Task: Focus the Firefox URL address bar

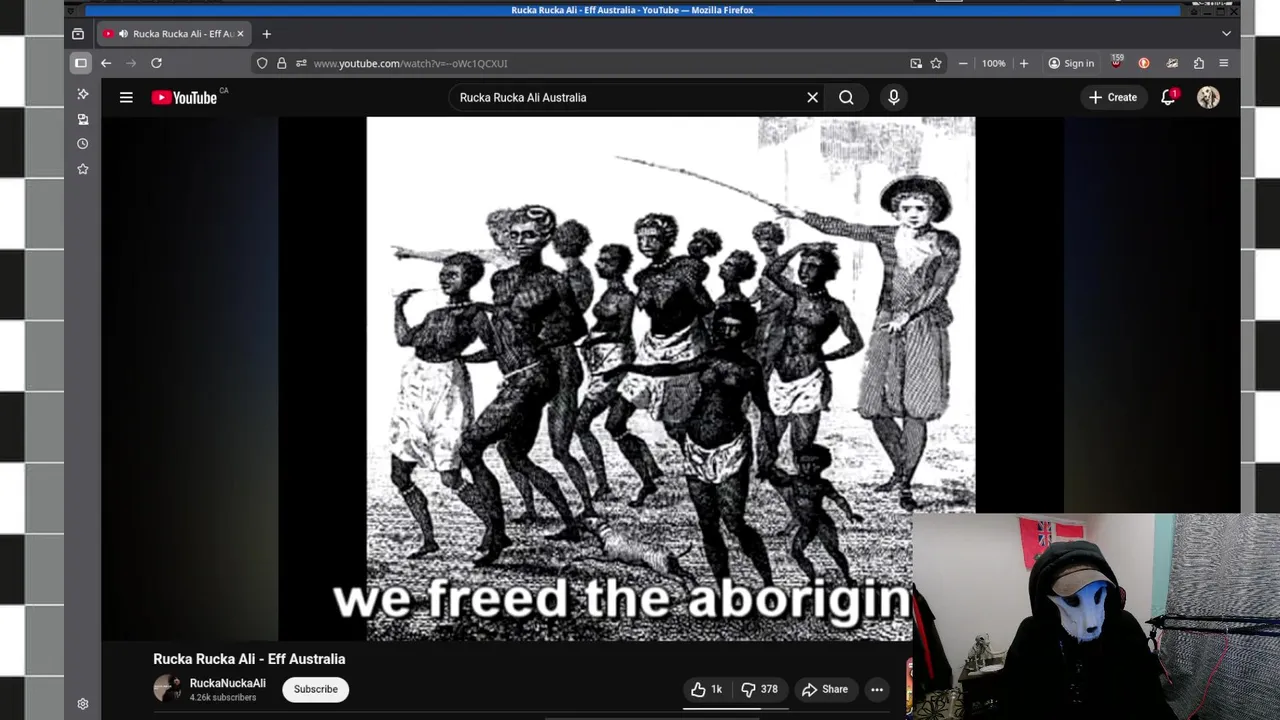Action: pos(600,63)
